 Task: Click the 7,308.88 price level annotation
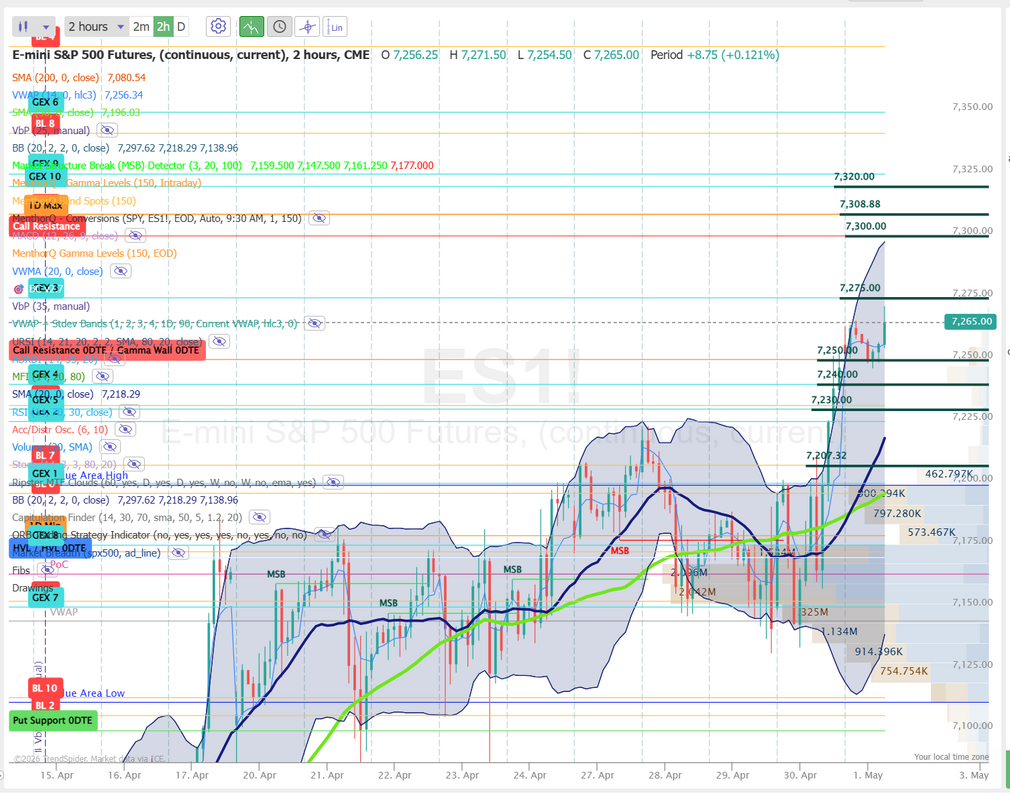[x=860, y=204]
